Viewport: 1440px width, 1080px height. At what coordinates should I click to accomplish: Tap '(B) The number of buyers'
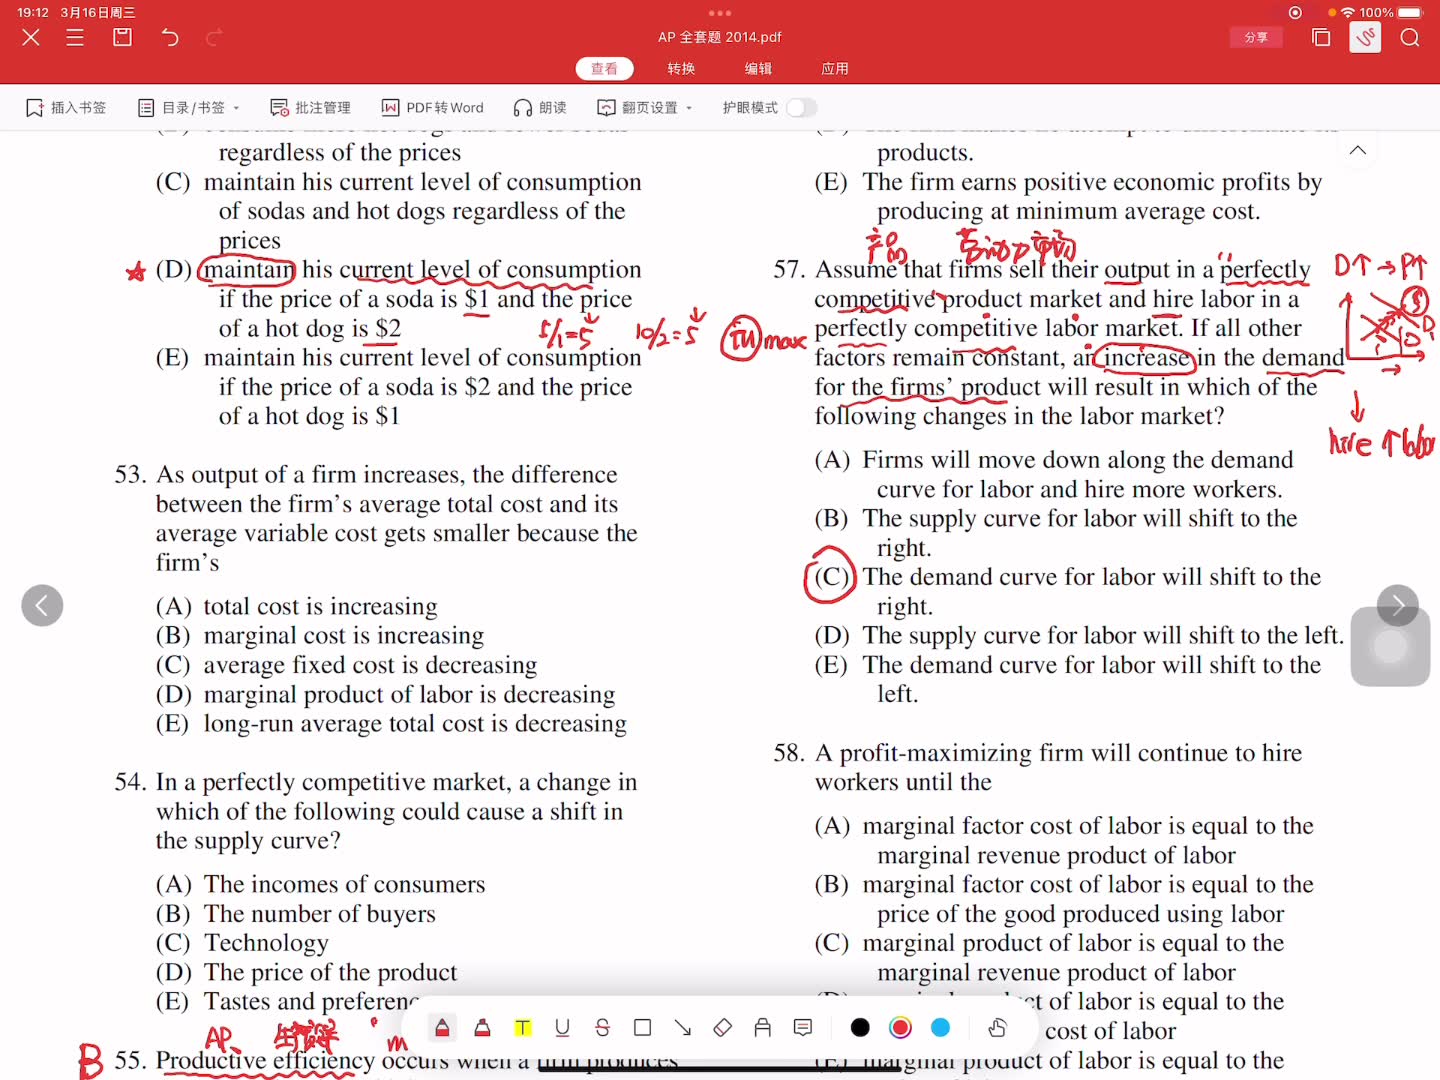coord(296,914)
